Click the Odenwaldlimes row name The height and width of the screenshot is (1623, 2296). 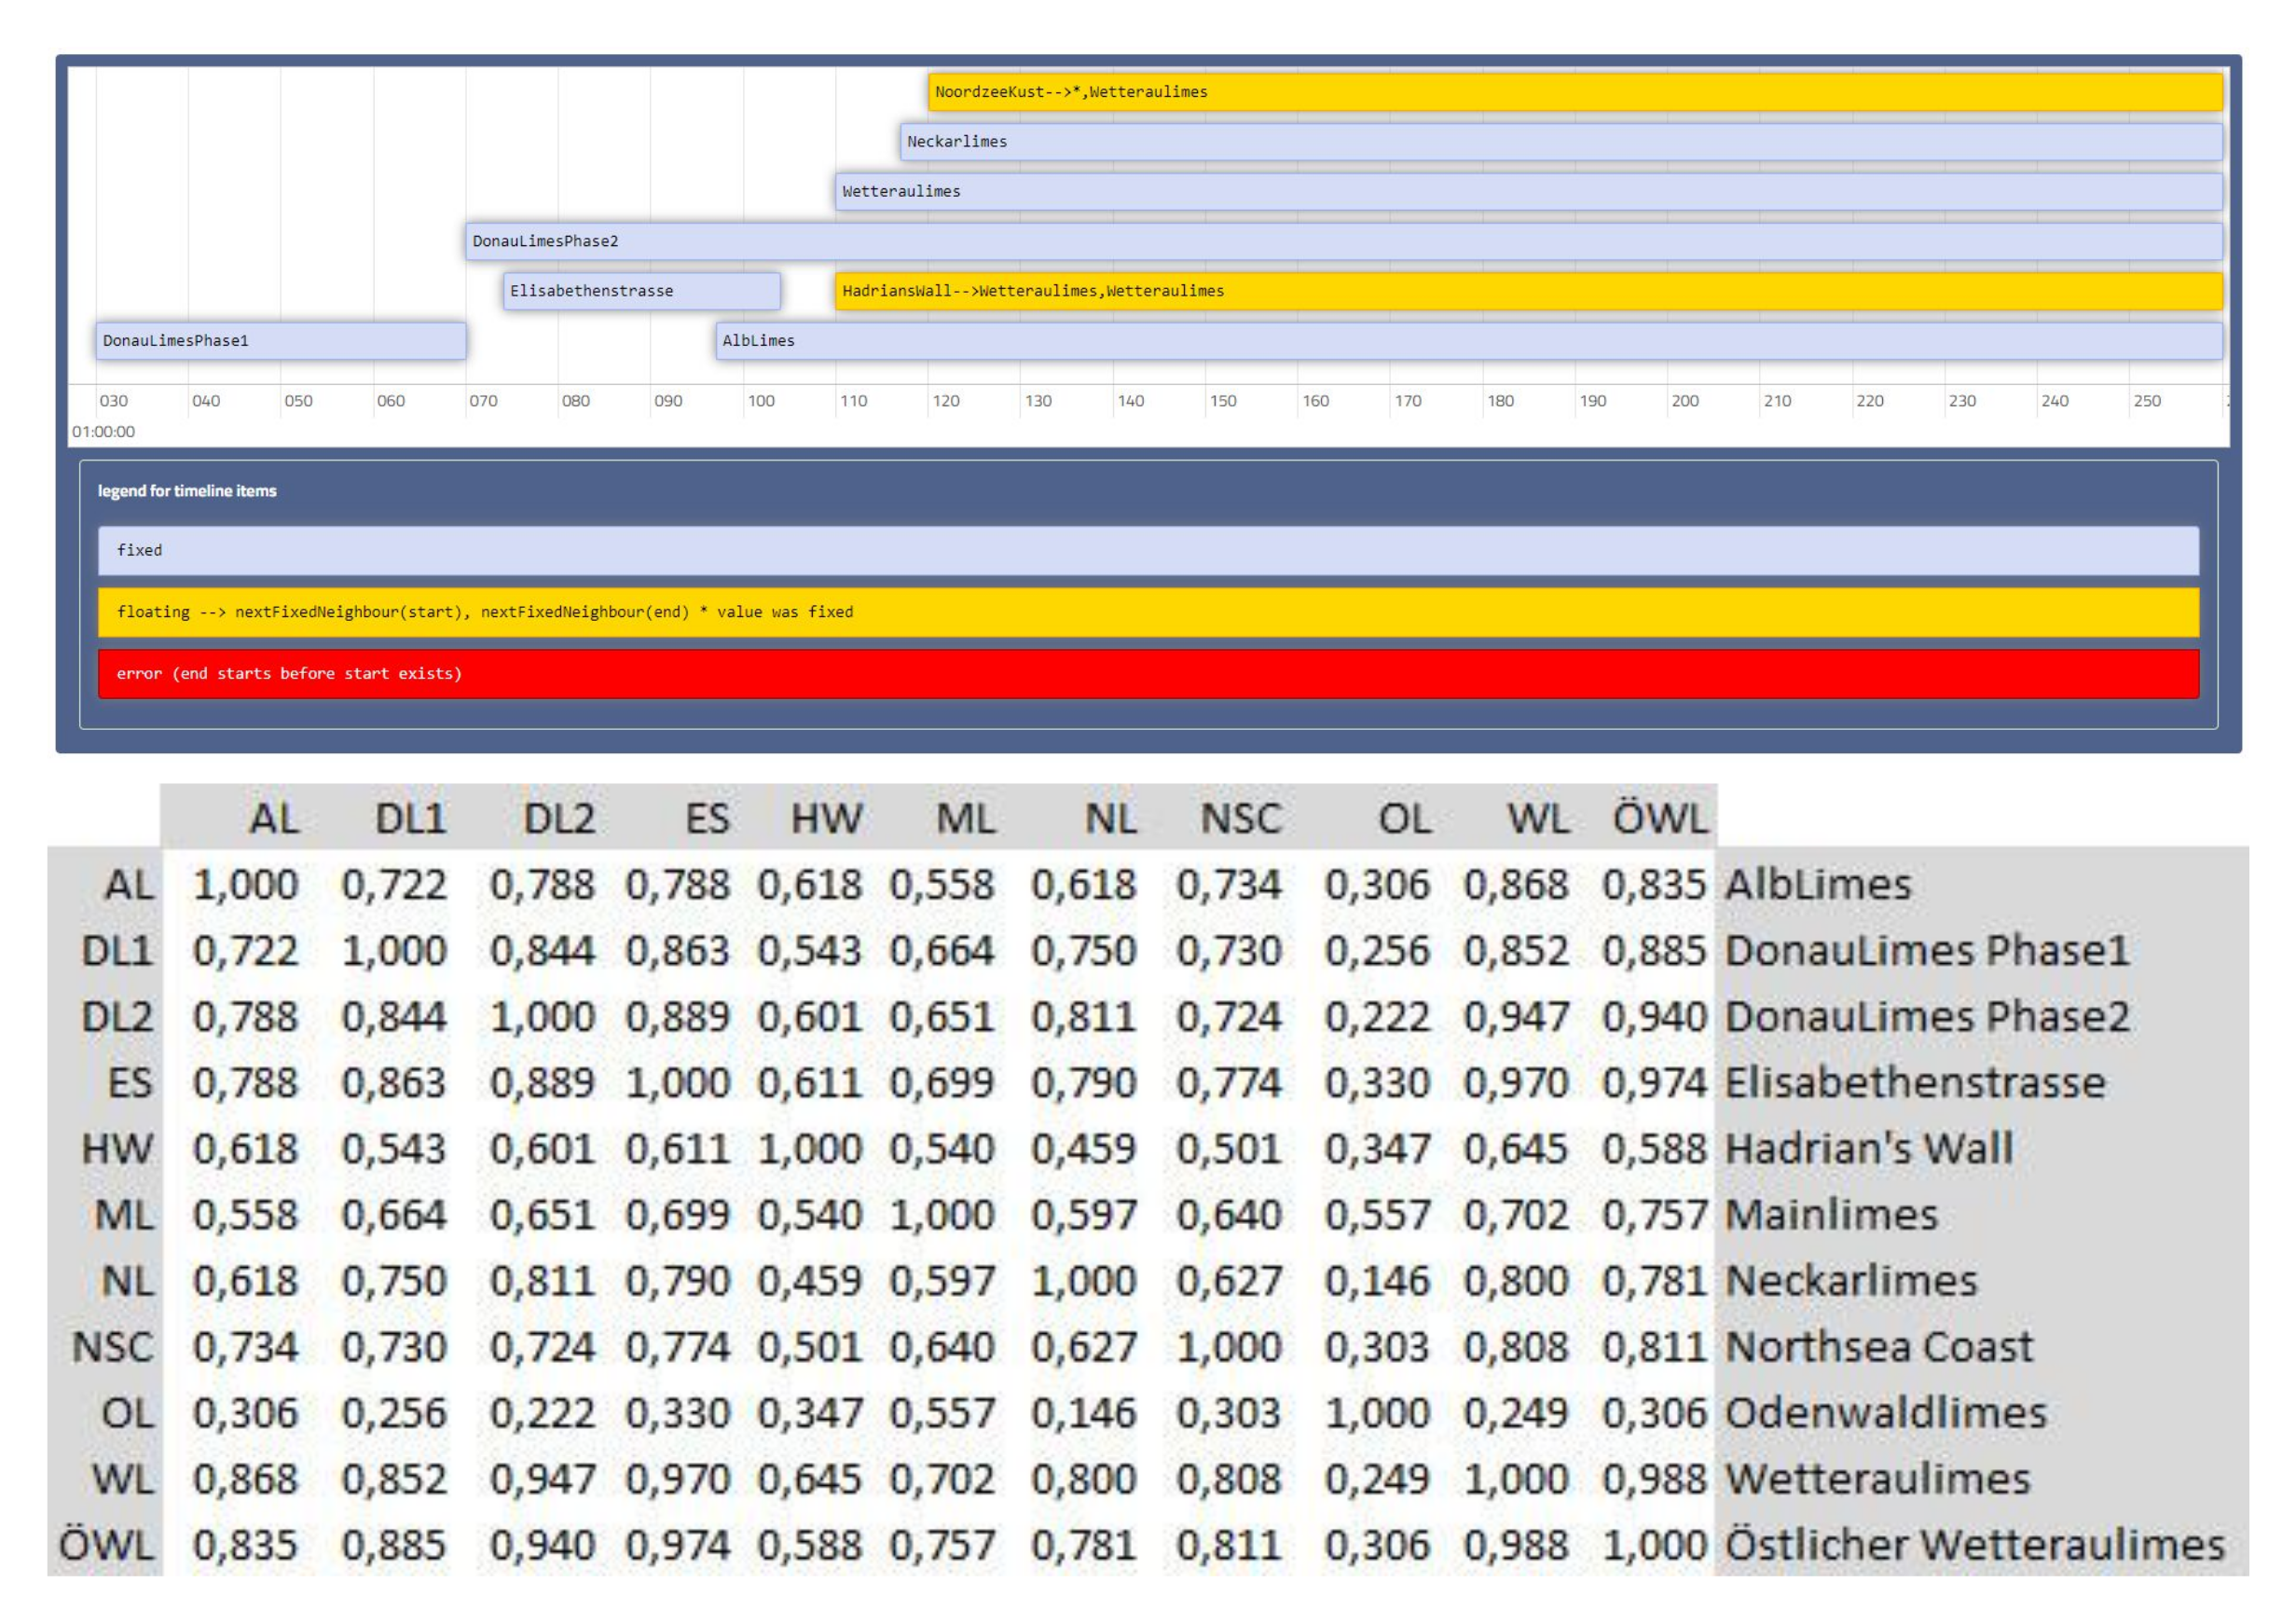click(x=1886, y=1413)
